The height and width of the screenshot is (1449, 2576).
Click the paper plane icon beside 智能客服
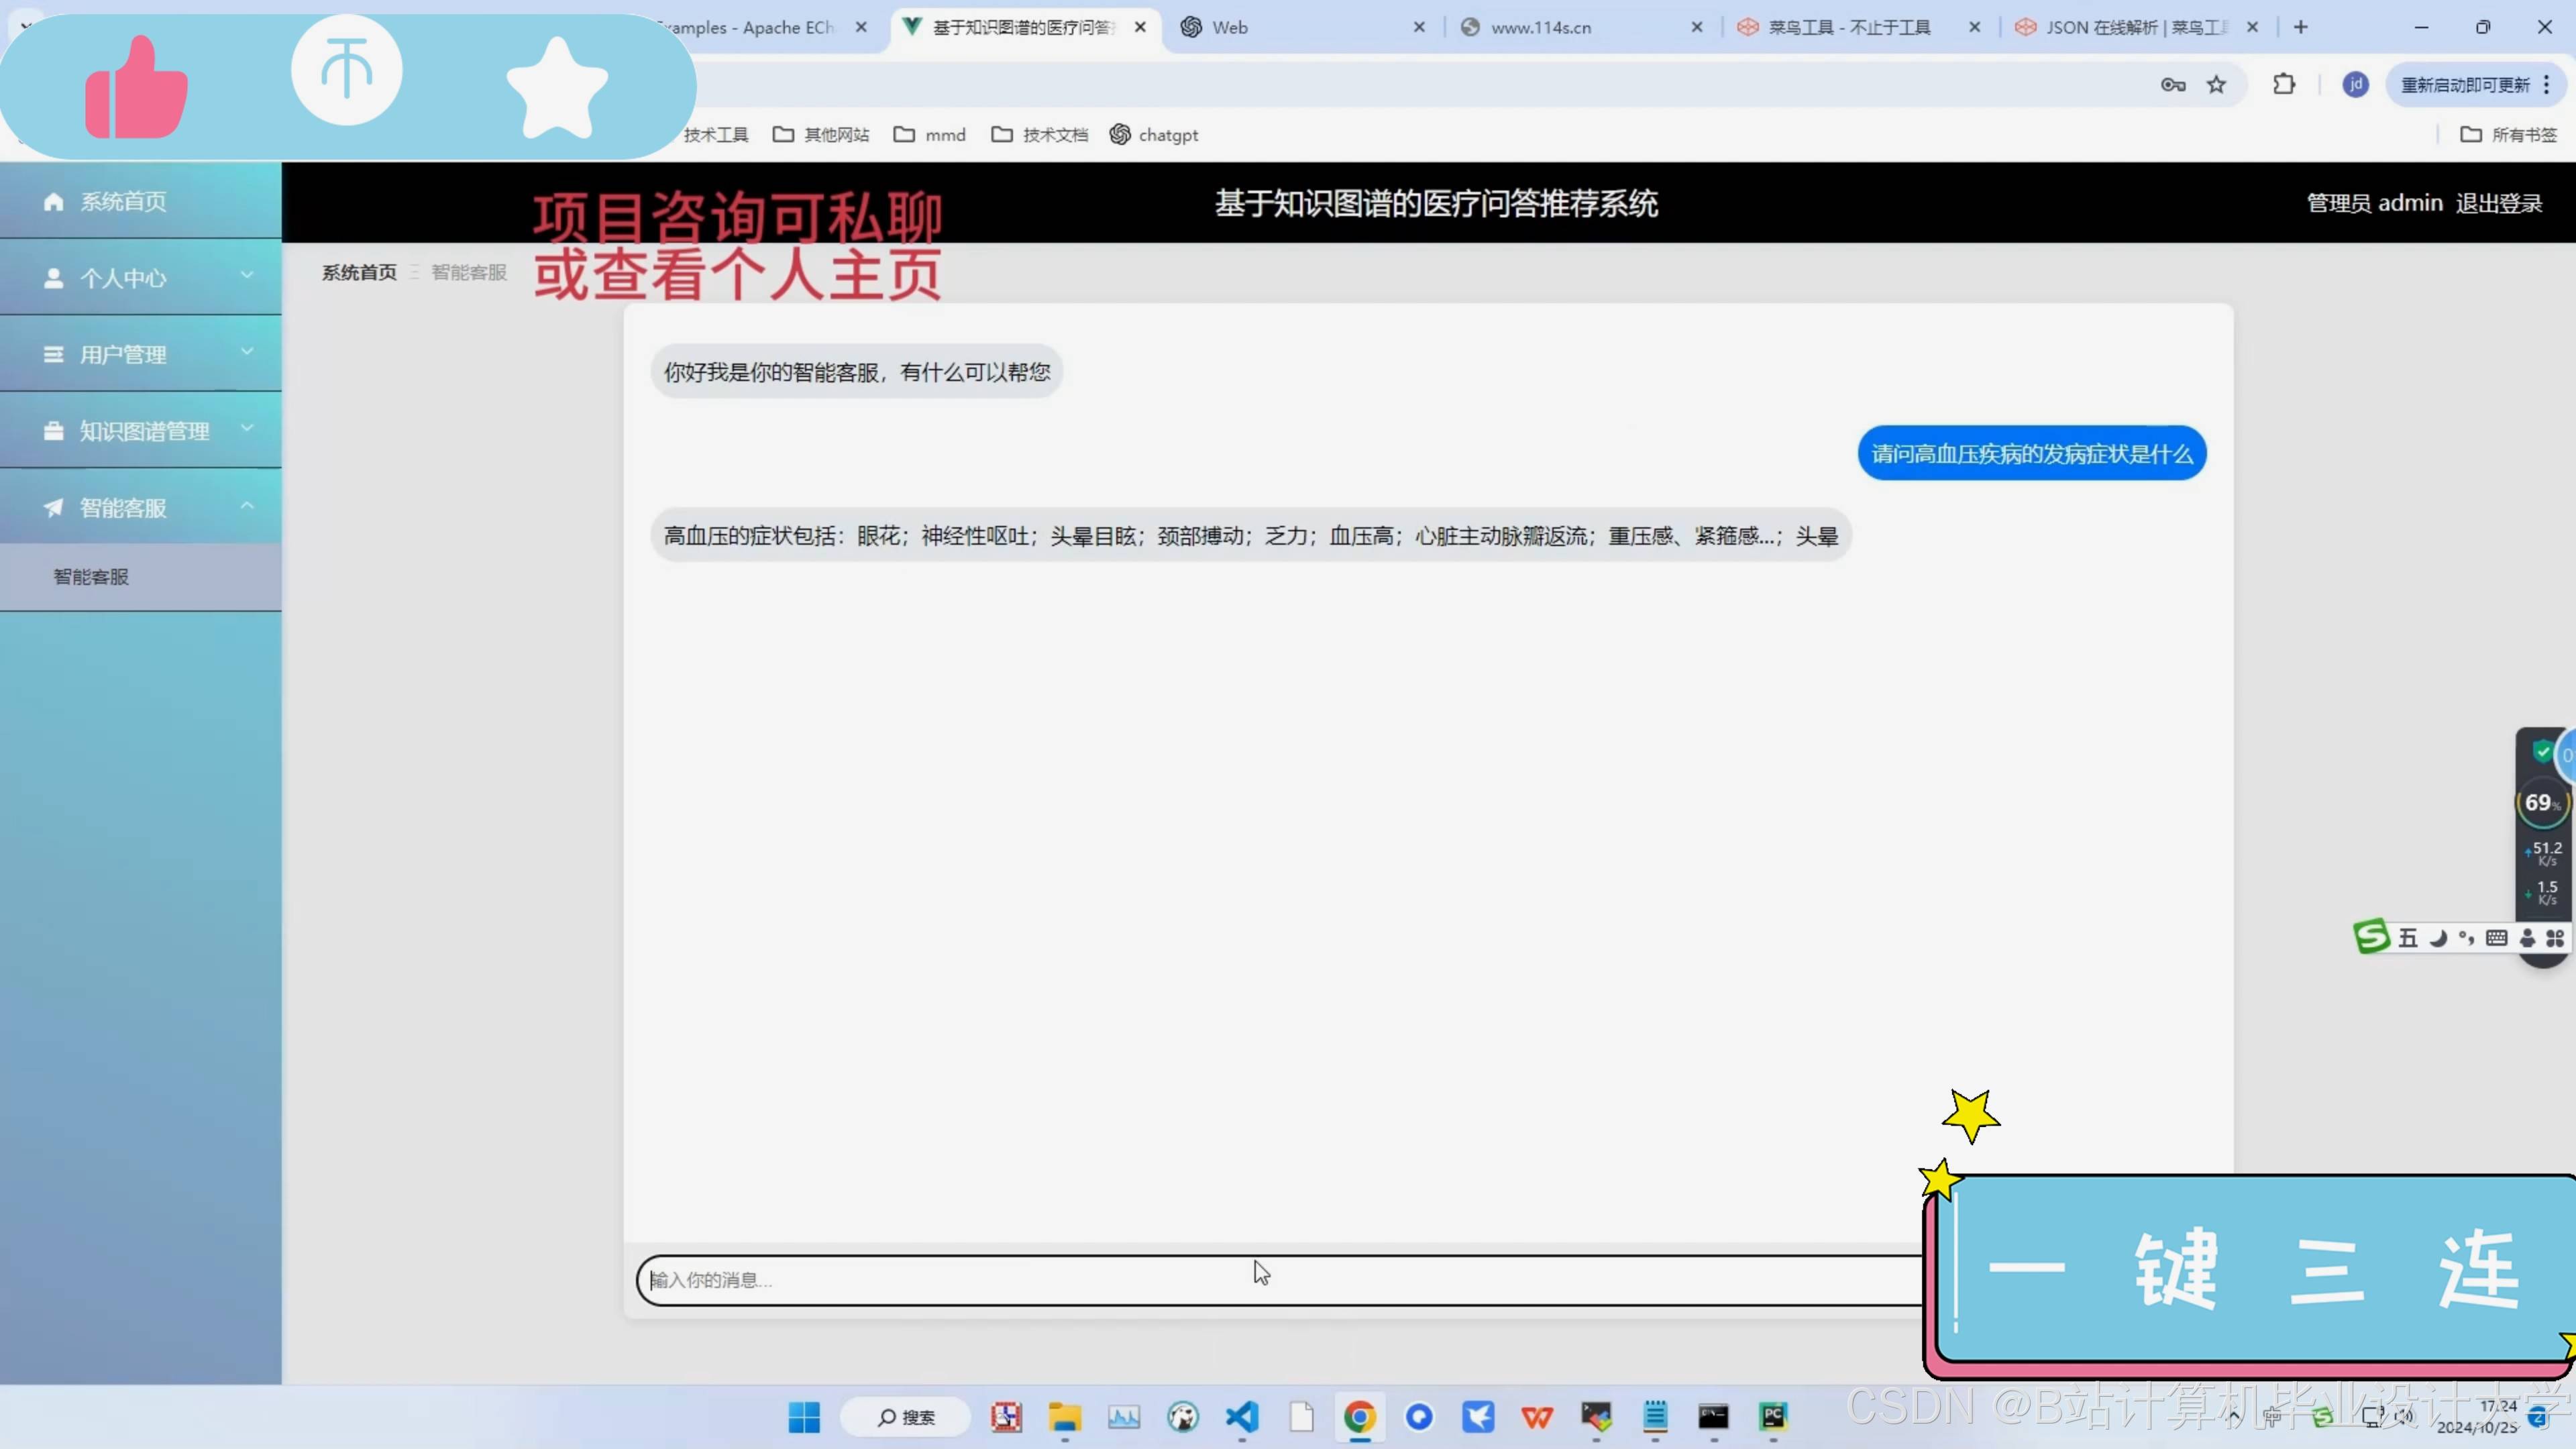pyautogui.click(x=54, y=508)
